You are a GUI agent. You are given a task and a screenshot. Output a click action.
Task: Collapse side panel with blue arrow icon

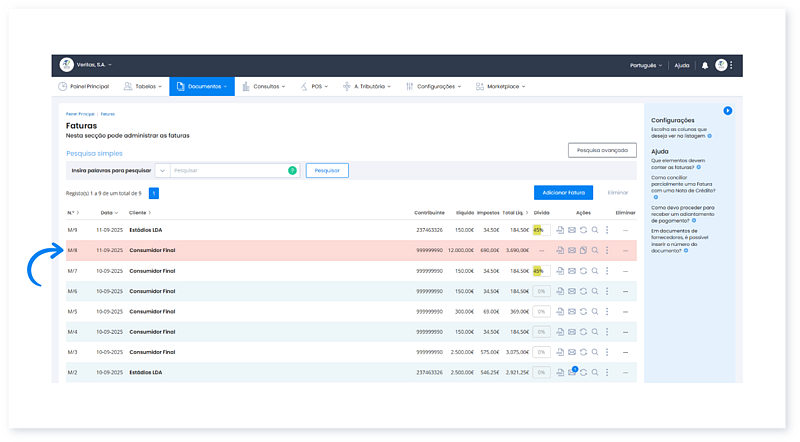pyautogui.click(x=728, y=110)
